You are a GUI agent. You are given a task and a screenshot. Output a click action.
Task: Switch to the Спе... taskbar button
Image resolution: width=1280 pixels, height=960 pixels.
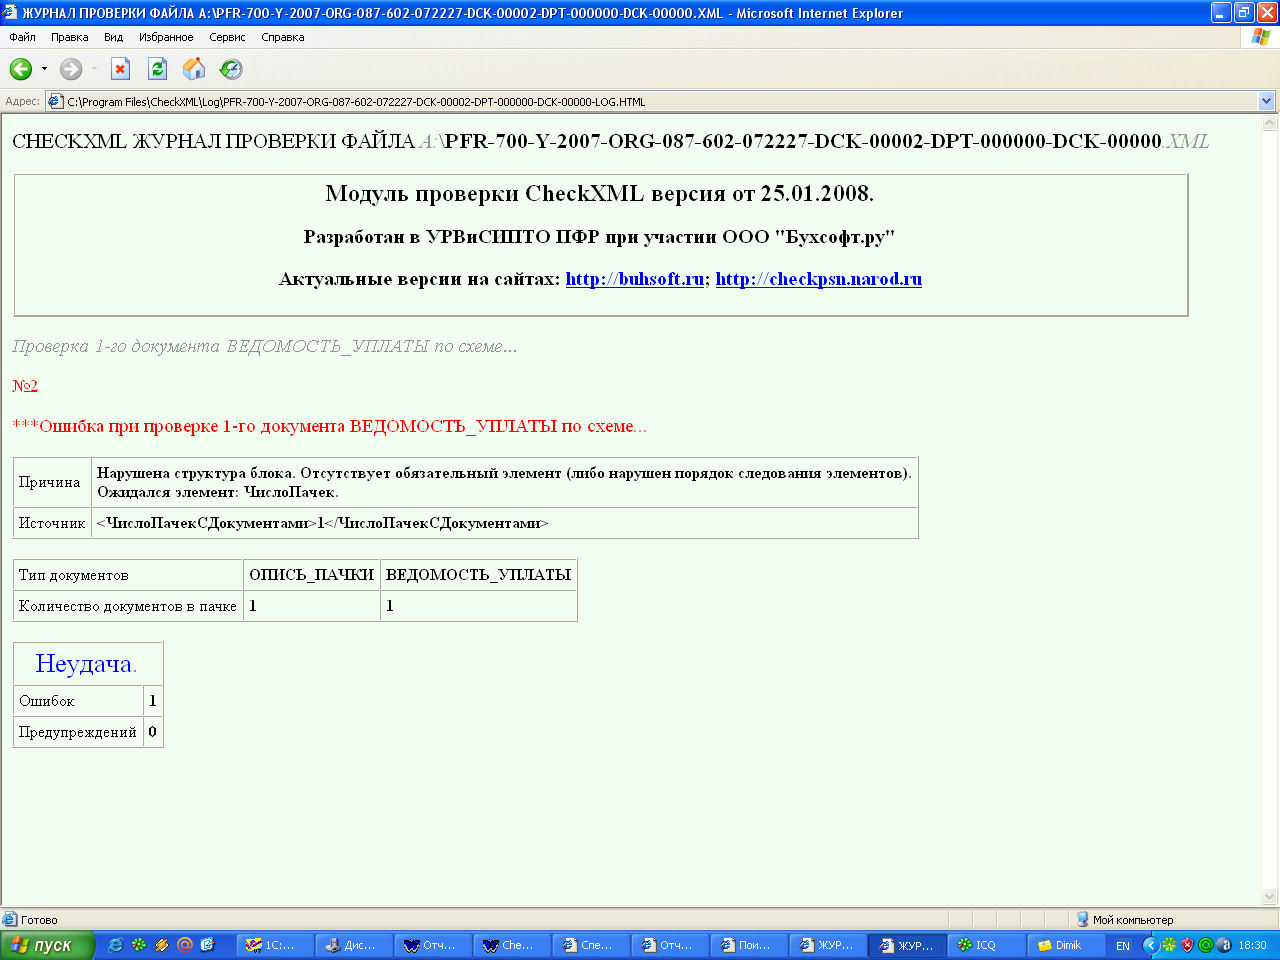click(592, 945)
